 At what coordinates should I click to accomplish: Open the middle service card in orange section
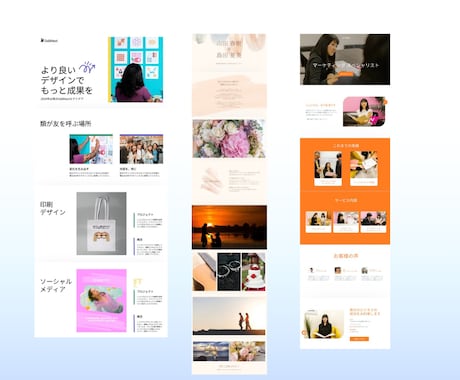click(x=346, y=222)
